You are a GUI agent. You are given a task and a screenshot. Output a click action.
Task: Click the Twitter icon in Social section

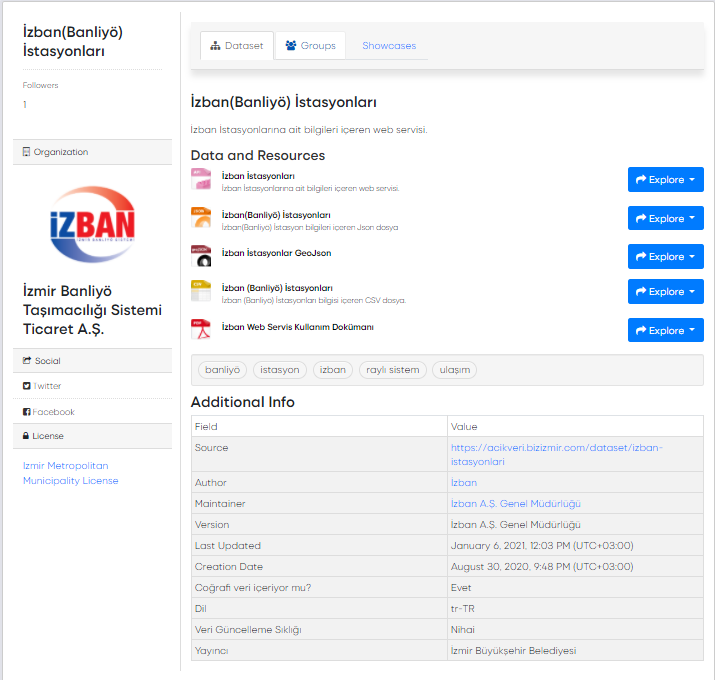(27, 386)
